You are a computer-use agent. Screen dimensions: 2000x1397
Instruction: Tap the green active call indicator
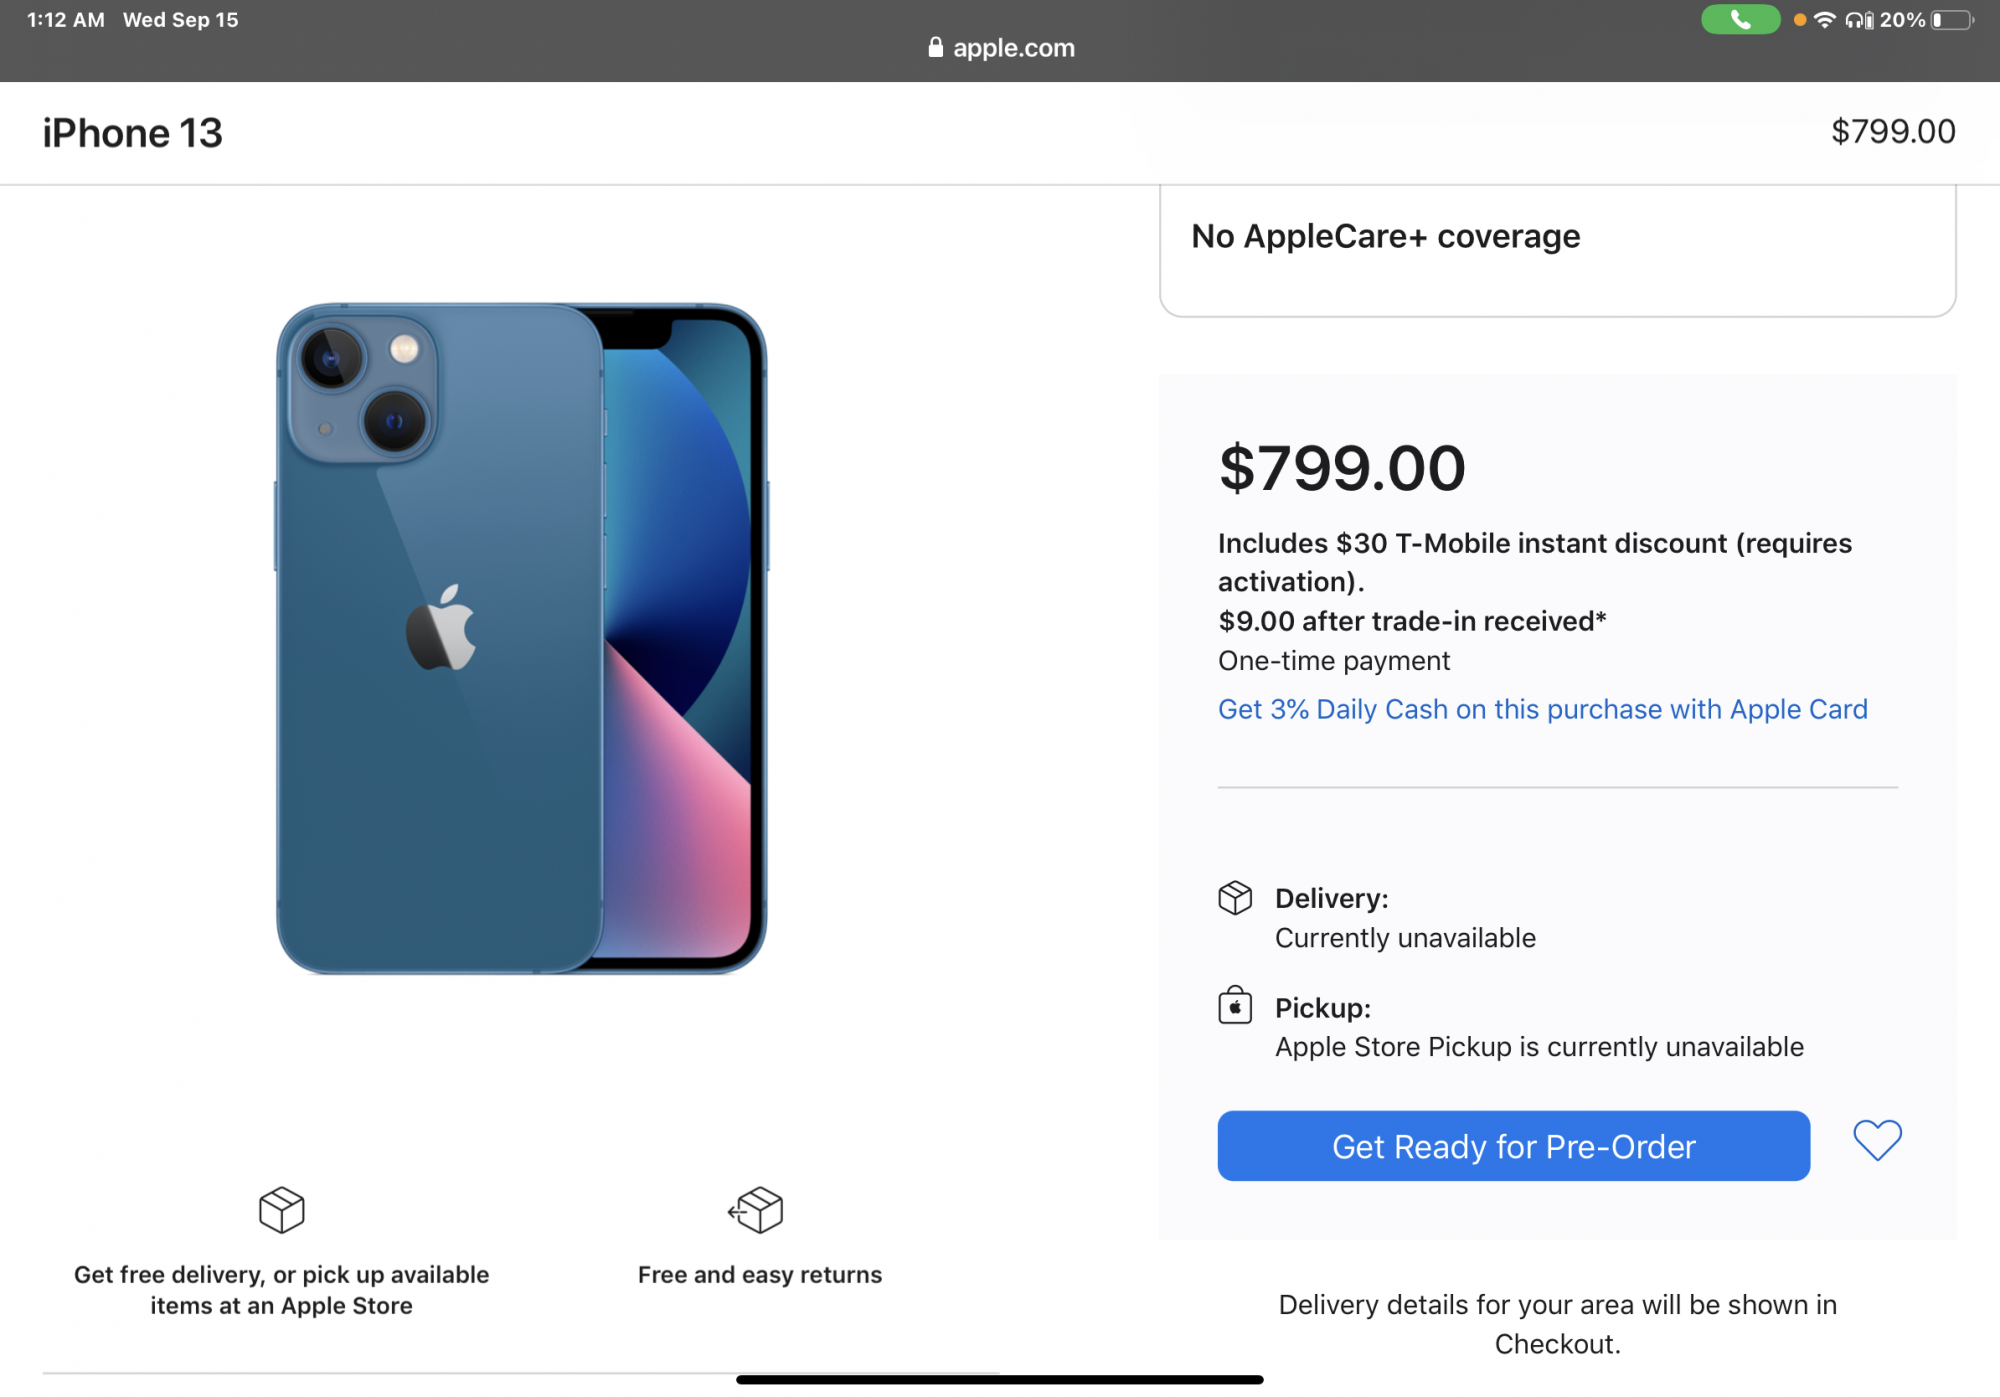pyautogui.click(x=1740, y=20)
